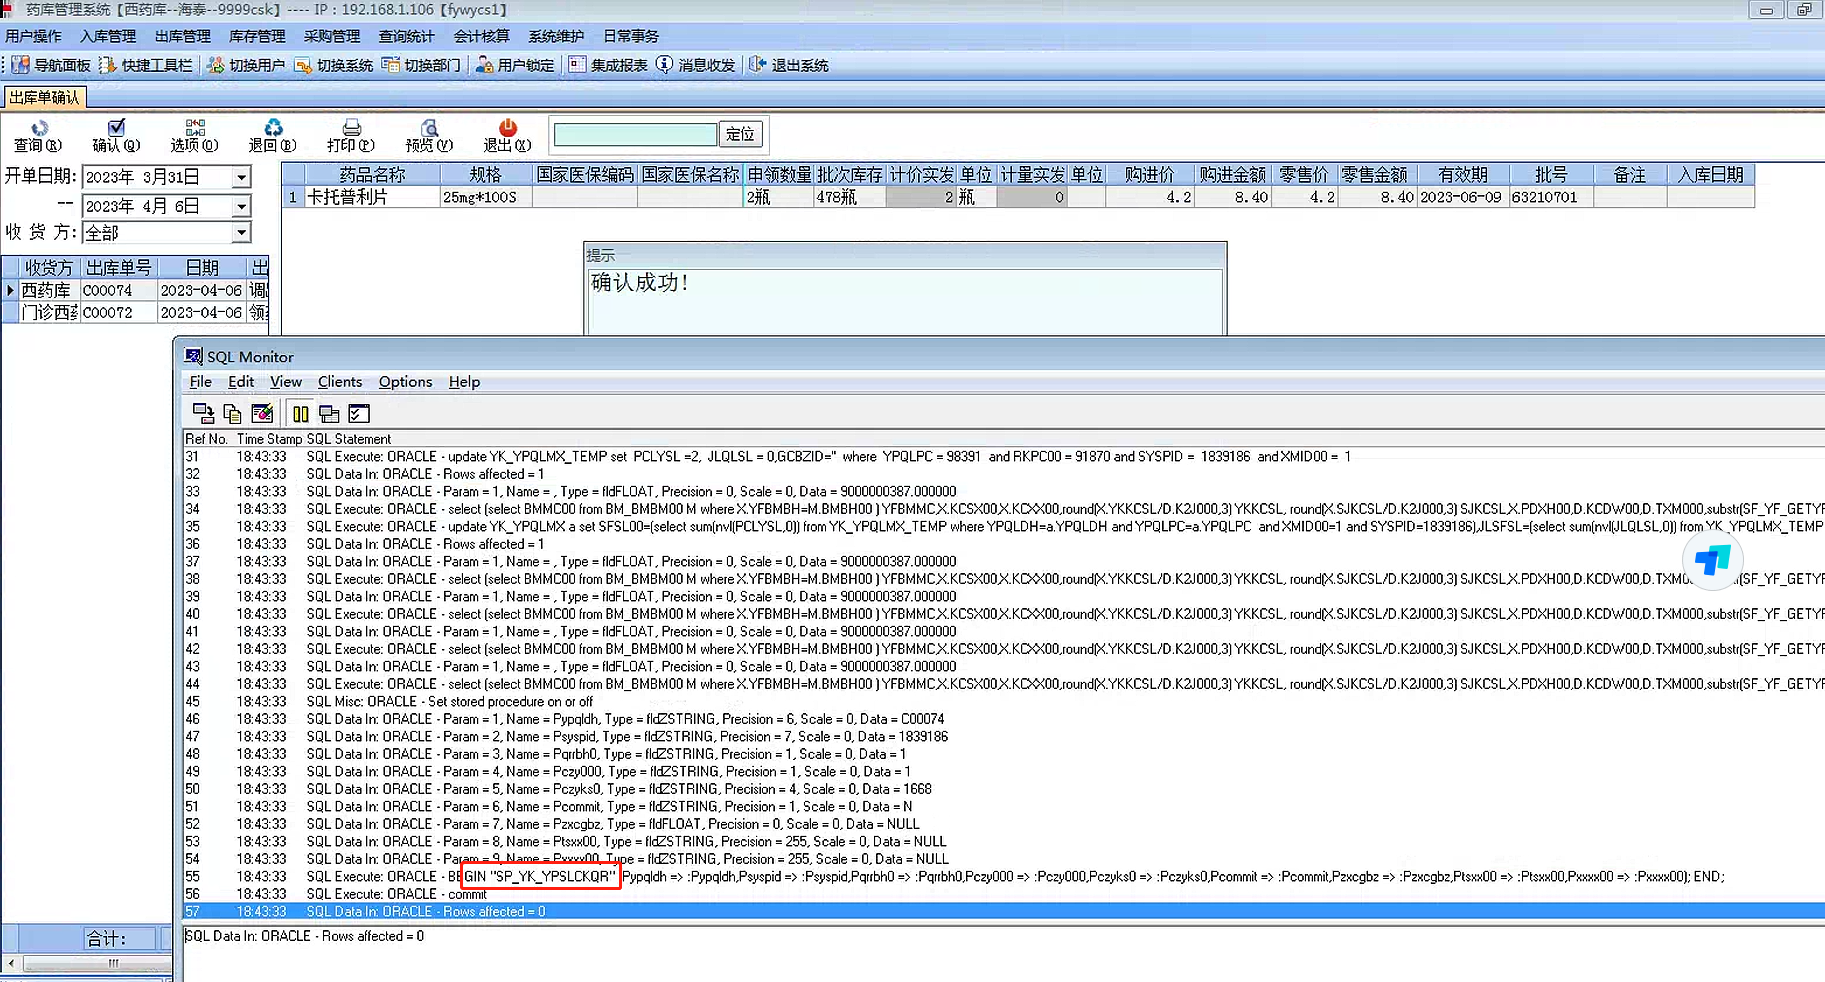Click the 确认成功! message text
Viewport: 1825px width, 982px height.
tap(640, 283)
